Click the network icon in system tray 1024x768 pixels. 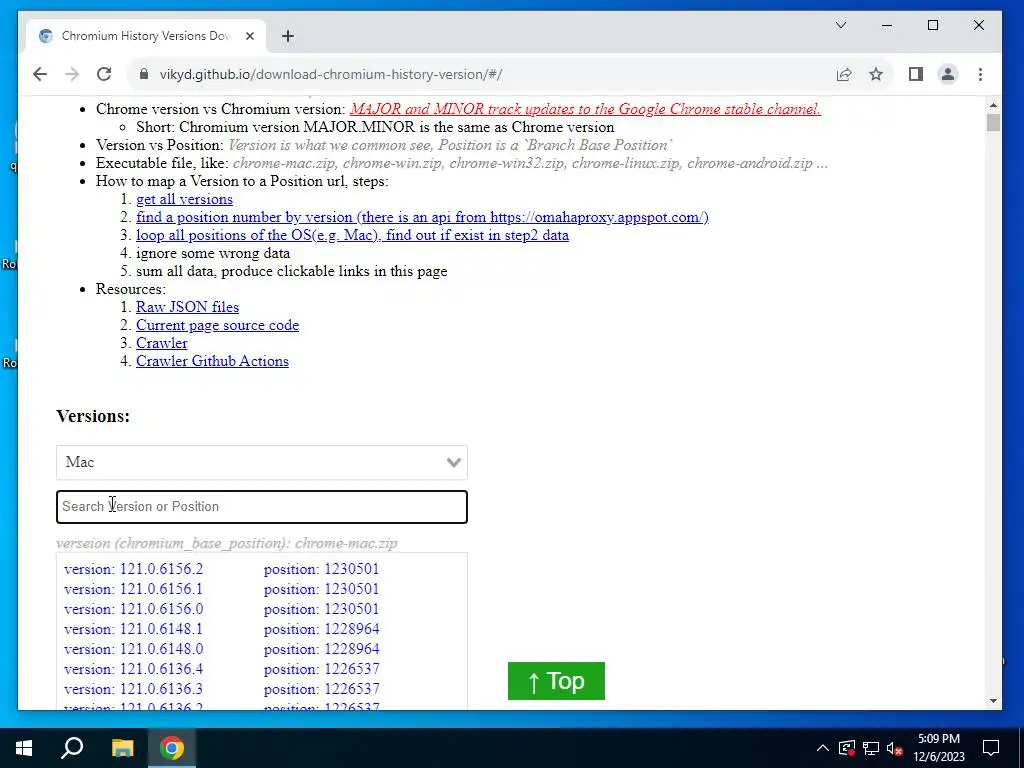(871, 748)
